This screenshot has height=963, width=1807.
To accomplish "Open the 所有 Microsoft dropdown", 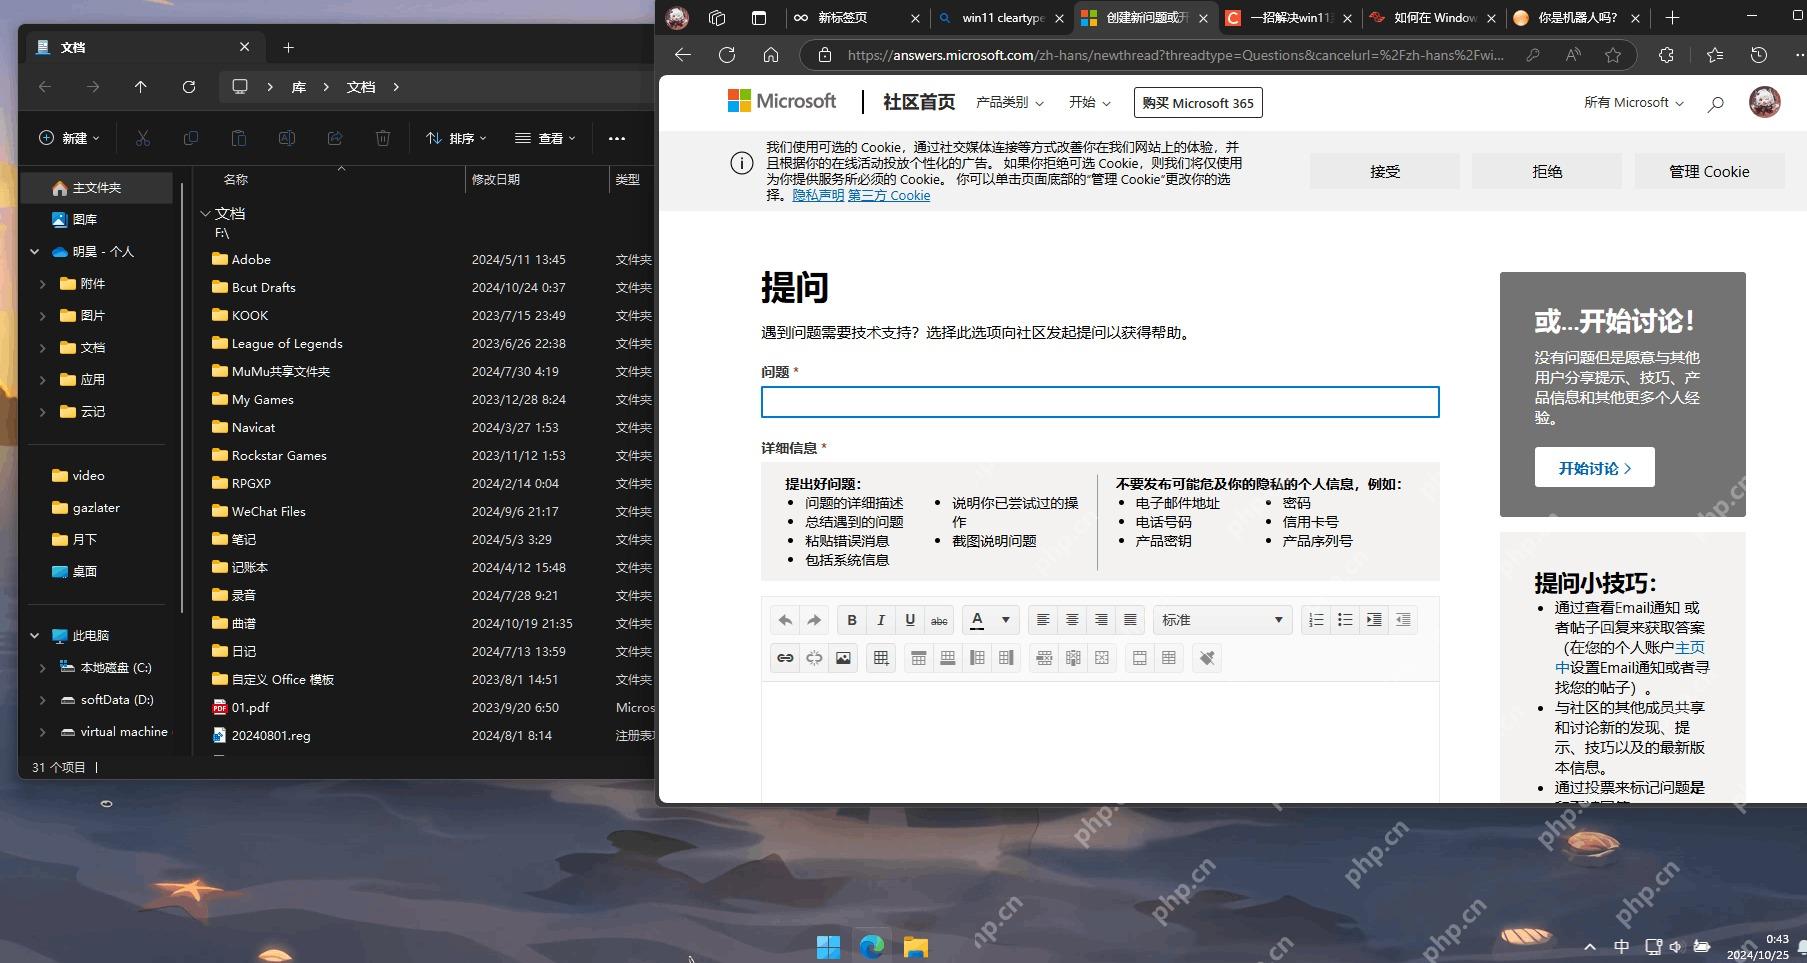I will coord(1634,102).
